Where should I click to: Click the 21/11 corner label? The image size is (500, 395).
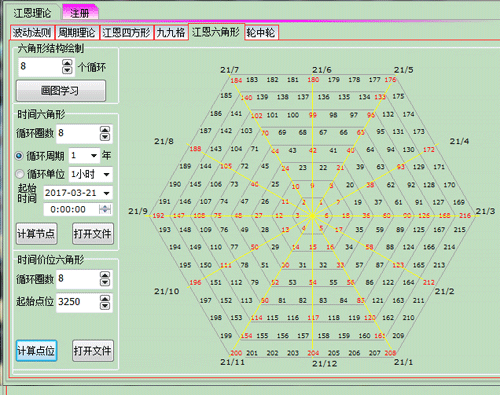(x=233, y=362)
